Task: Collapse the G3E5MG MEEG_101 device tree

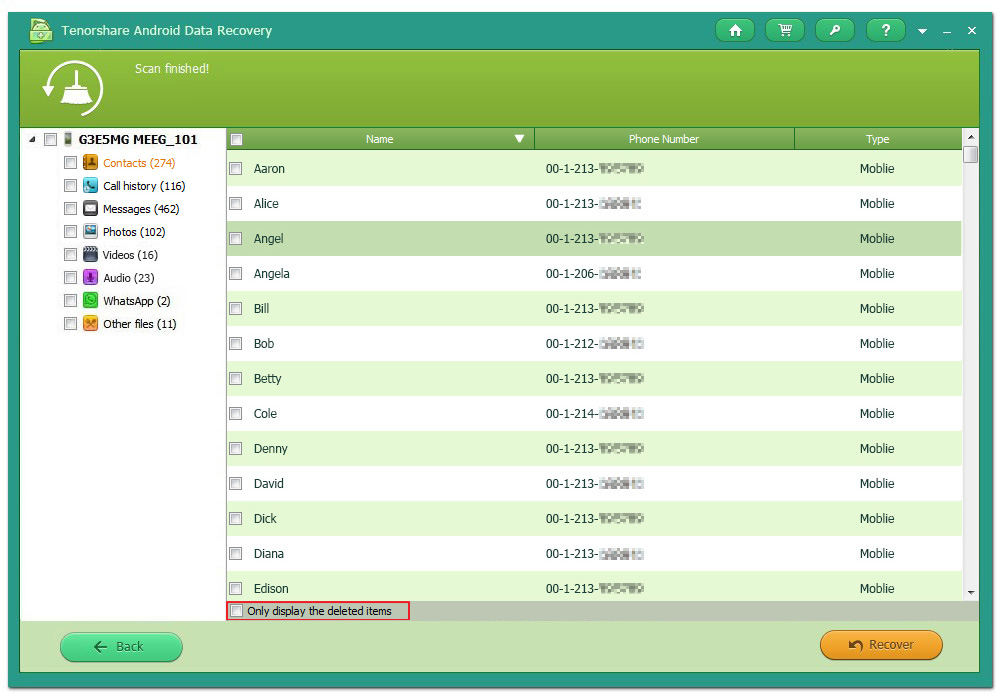Action: click(x=32, y=140)
